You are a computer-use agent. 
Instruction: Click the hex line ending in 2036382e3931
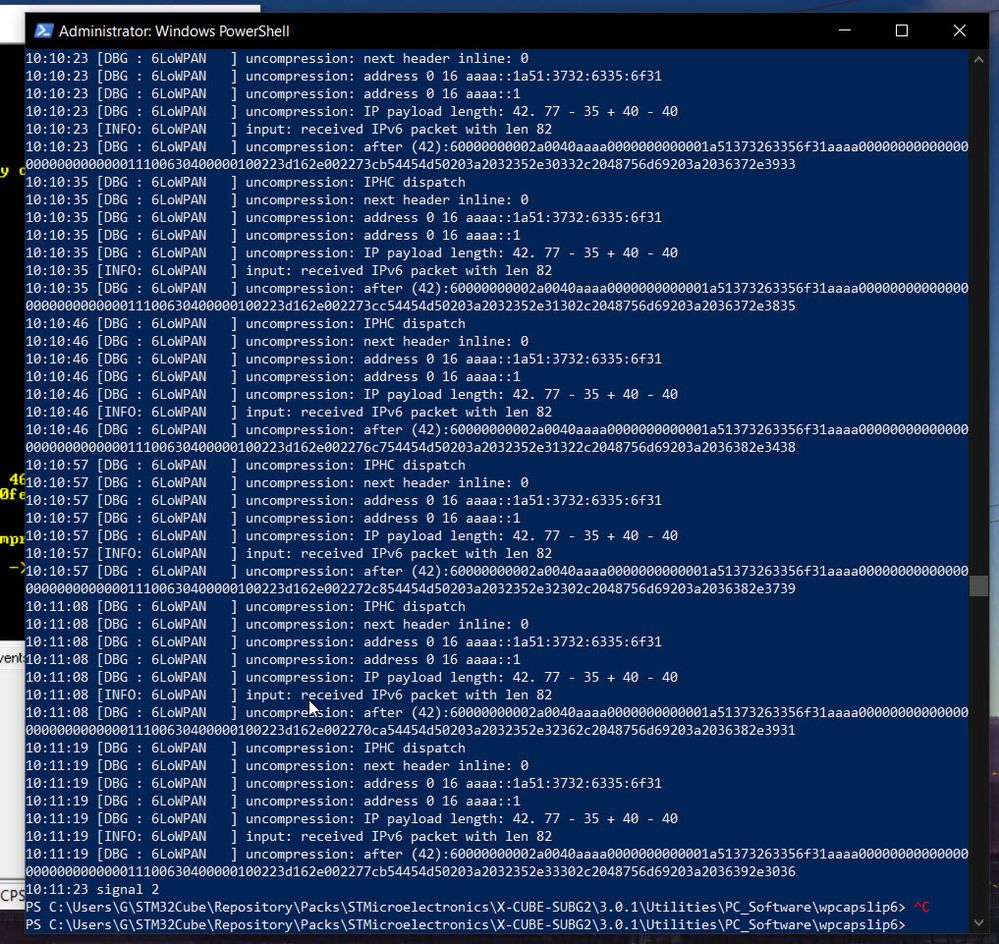[x=410, y=730]
